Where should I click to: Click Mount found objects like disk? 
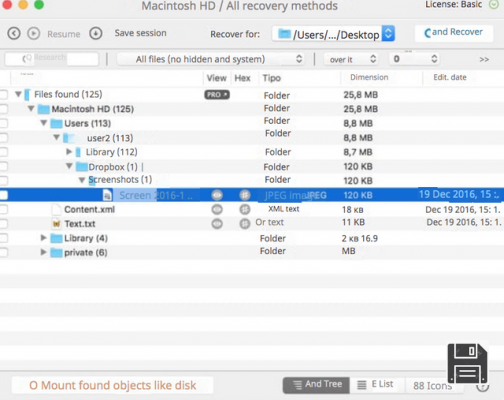[112, 385]
